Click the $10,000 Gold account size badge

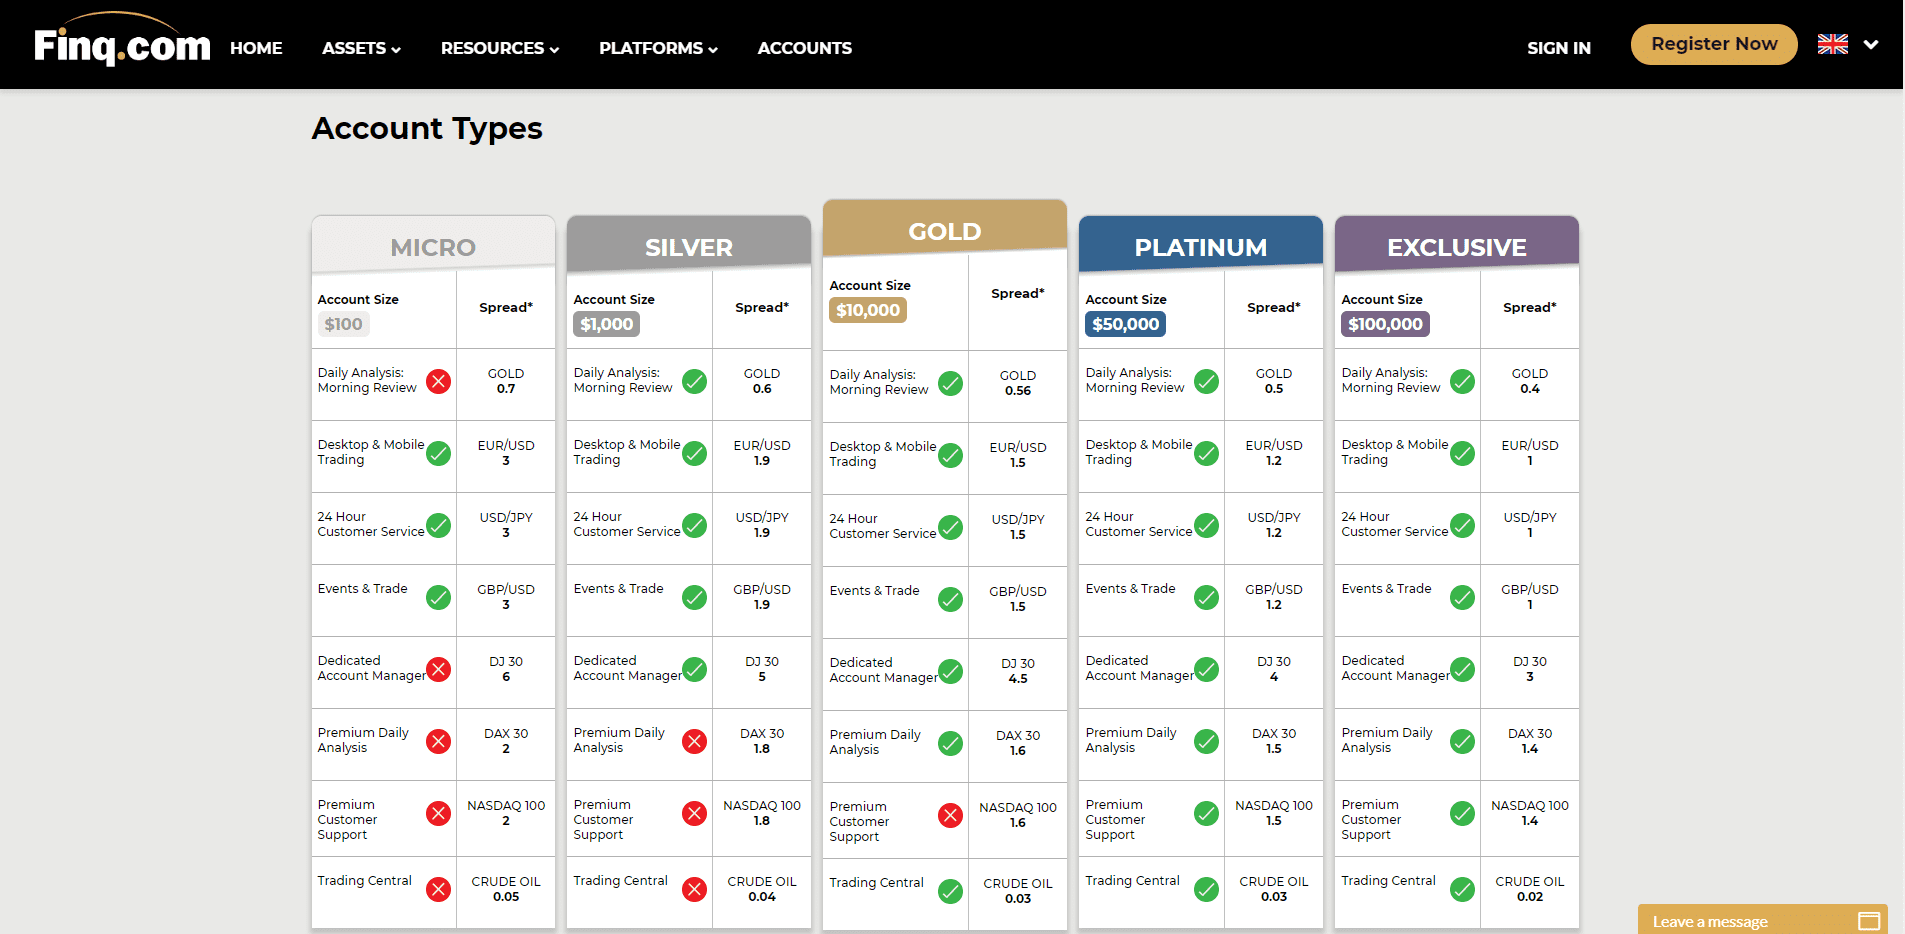coord(868,310)
